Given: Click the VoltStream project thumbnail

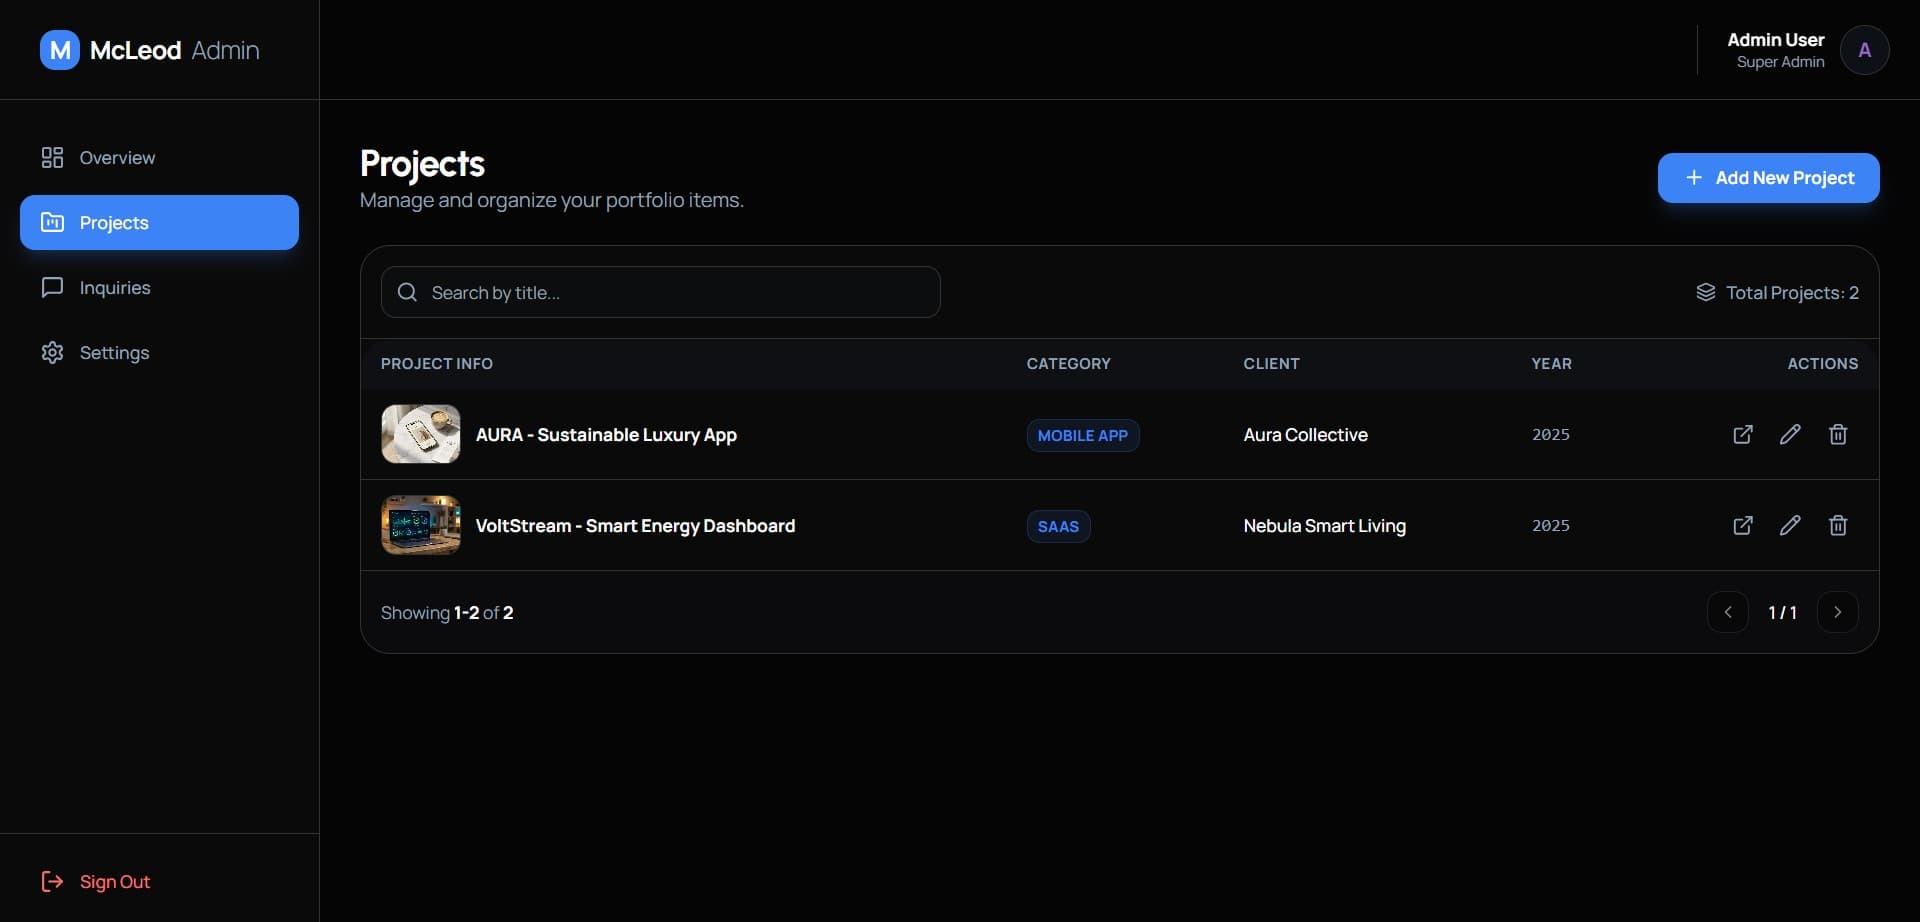Looking at the screenshot, I should tap(421, 525).
